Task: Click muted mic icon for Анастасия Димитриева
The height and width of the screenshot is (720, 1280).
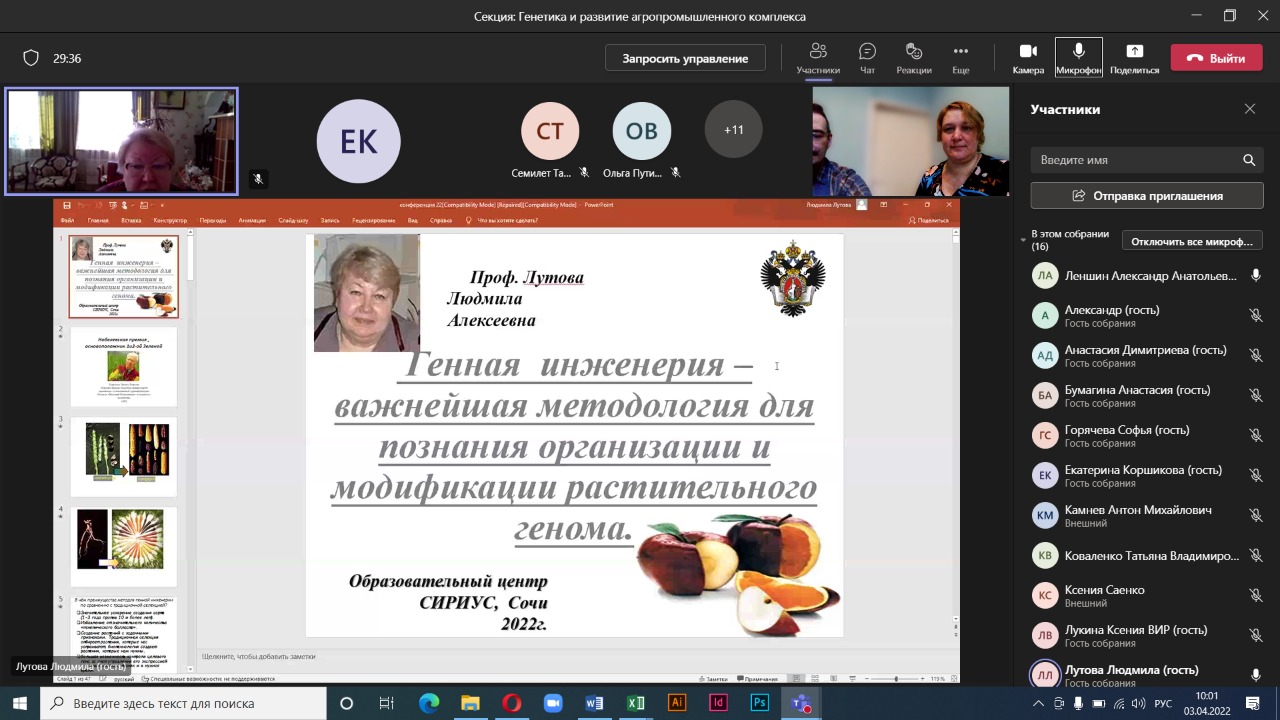Action: pyautogui.click(x=1255, y=355)
